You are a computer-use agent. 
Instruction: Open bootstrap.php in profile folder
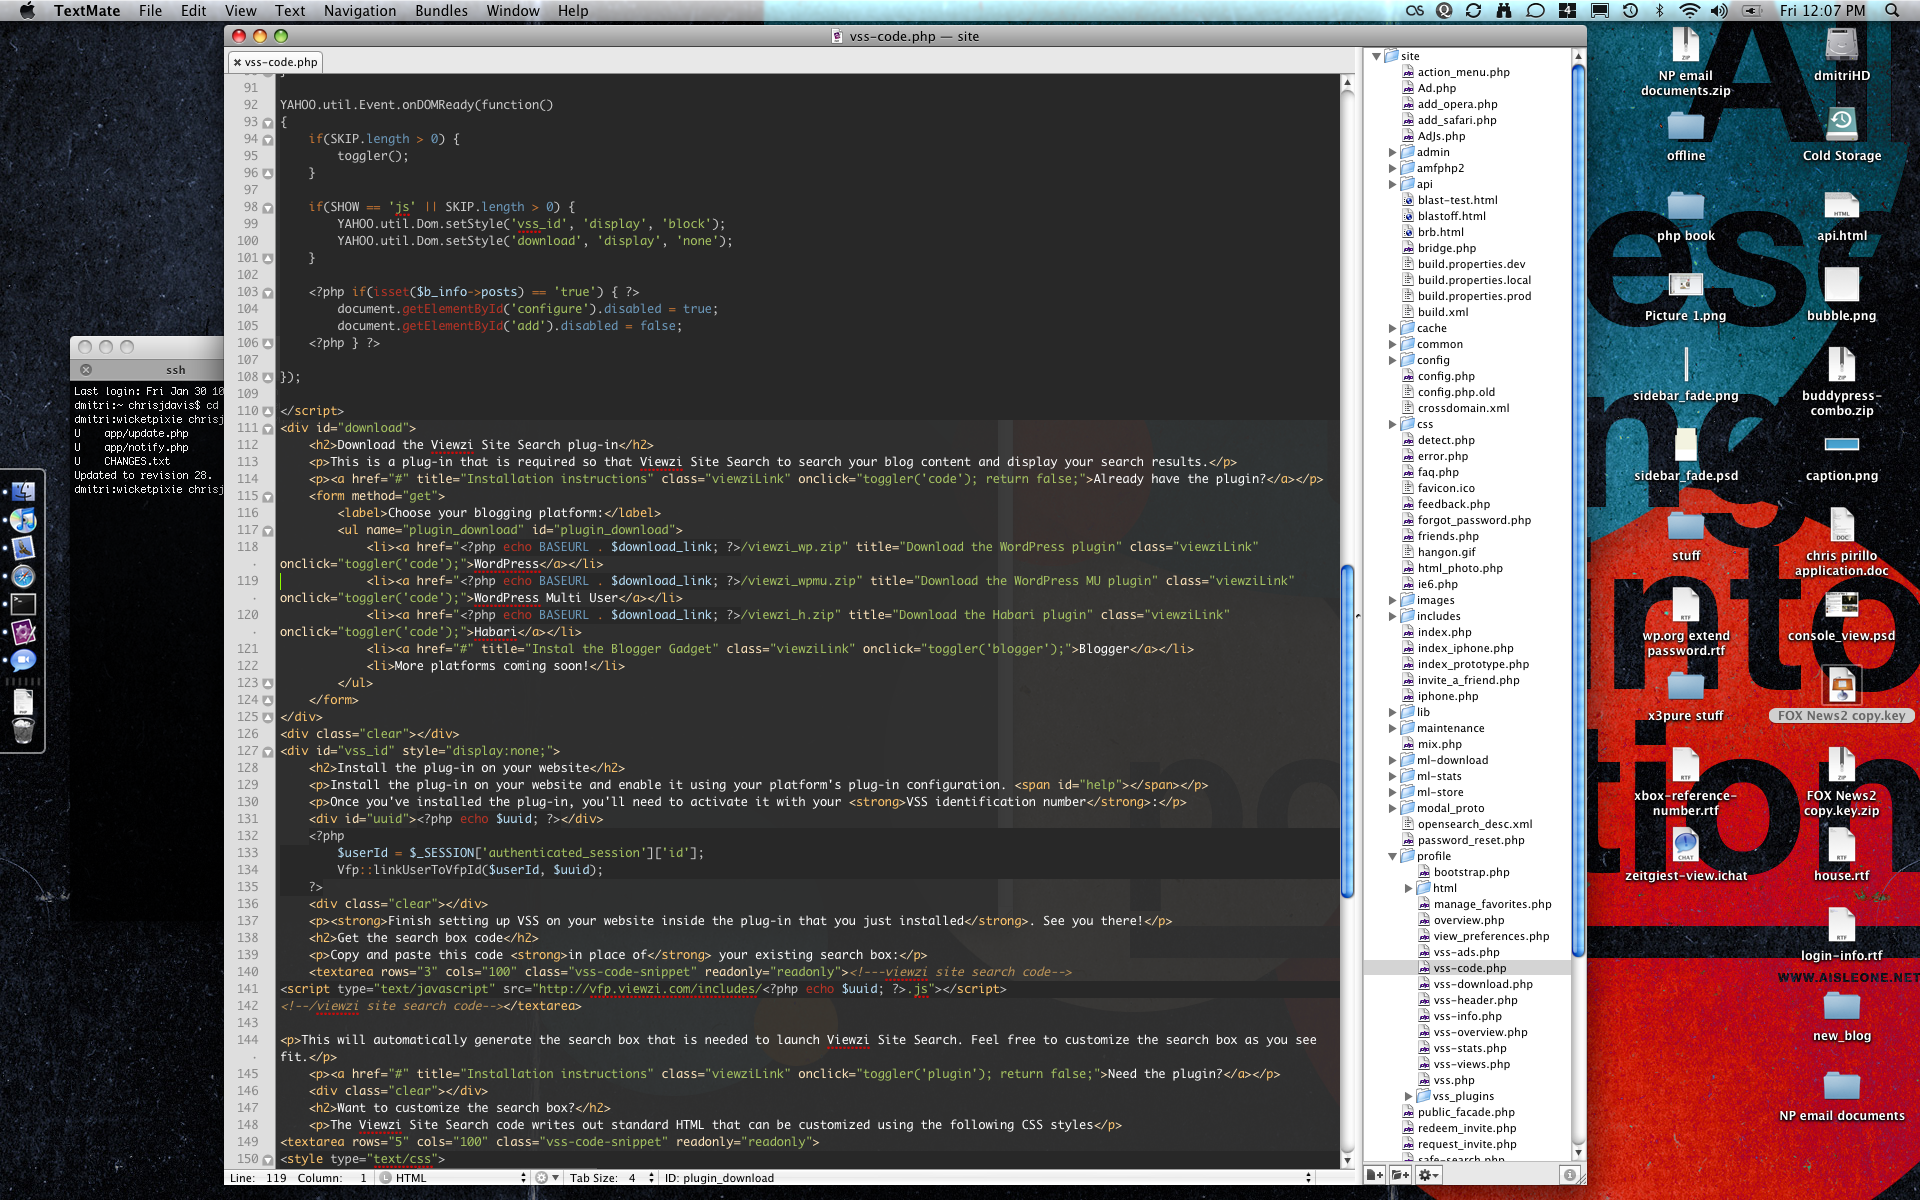[1471, 872]
